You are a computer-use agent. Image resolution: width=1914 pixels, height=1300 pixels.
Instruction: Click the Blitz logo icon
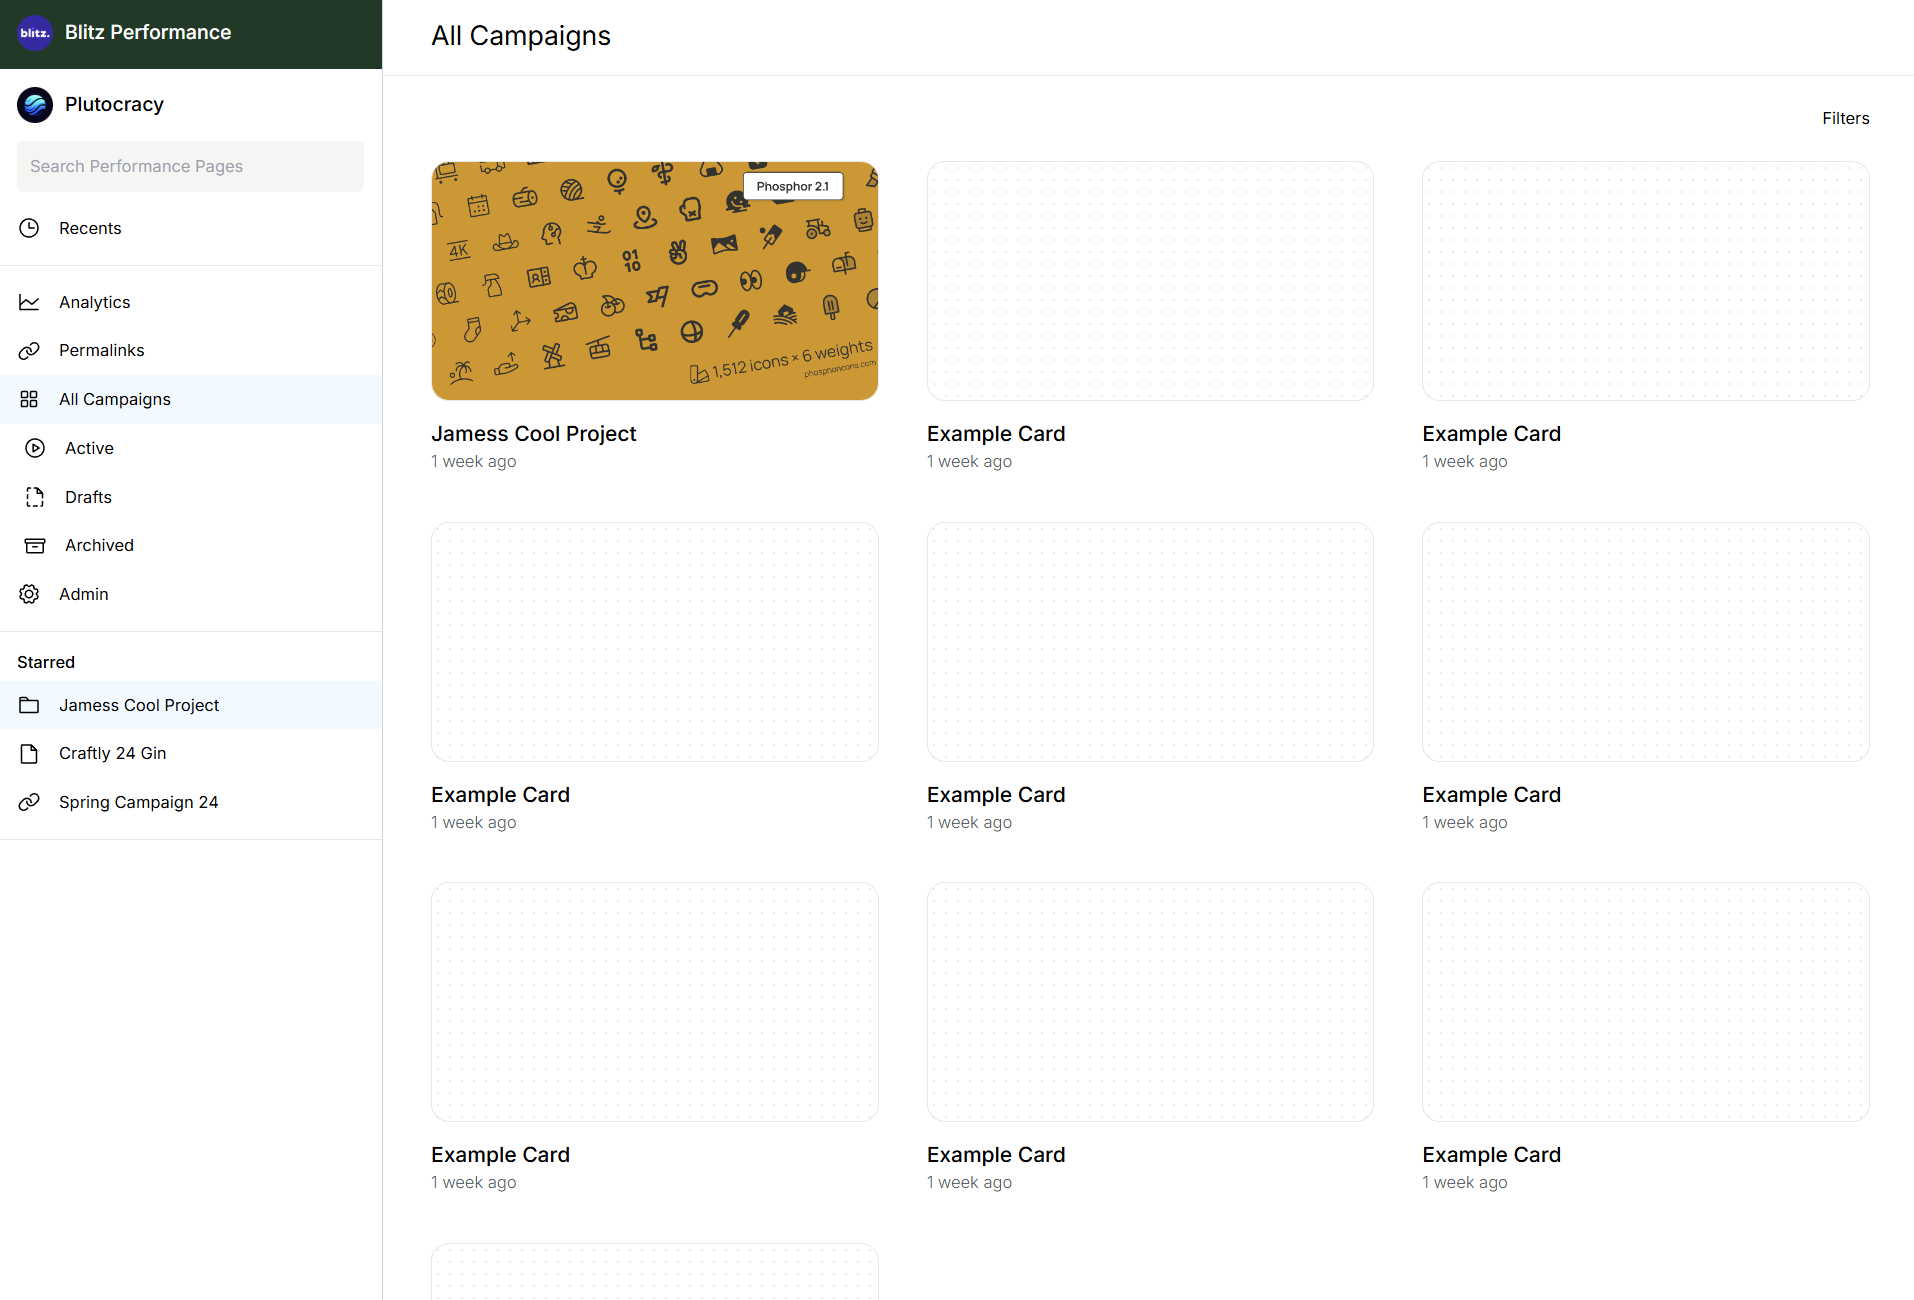tap(35, 33)
